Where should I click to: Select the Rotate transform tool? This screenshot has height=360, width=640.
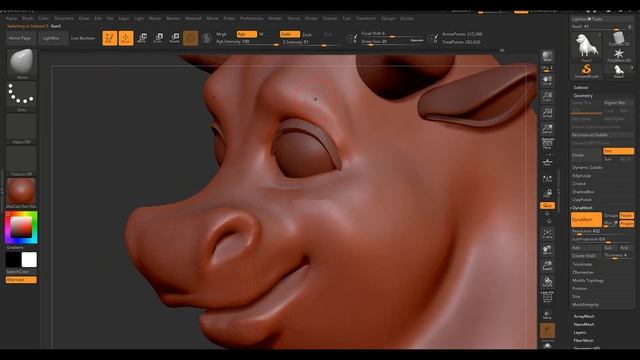coord(174,38)
